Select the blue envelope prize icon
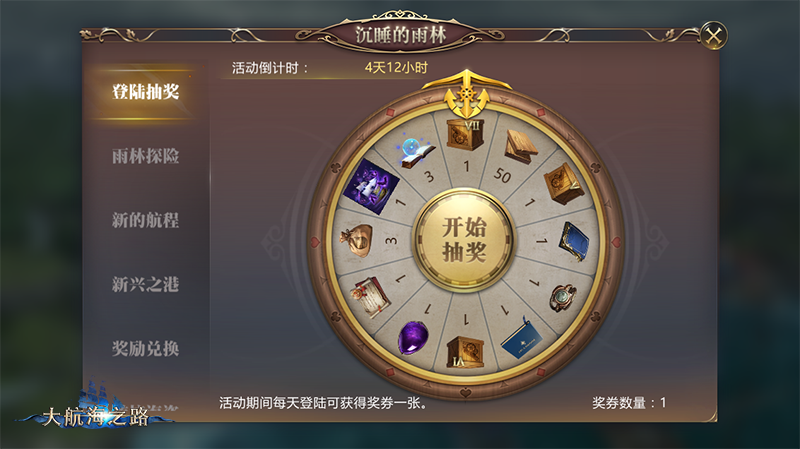This screenshot has height=449, width=800. click(521, 339)
